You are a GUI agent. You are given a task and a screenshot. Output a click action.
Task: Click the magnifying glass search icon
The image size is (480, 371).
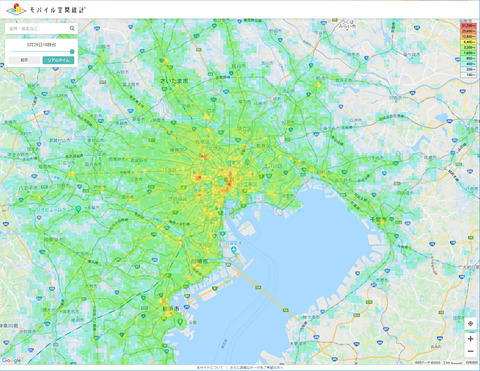coord(72,28)
